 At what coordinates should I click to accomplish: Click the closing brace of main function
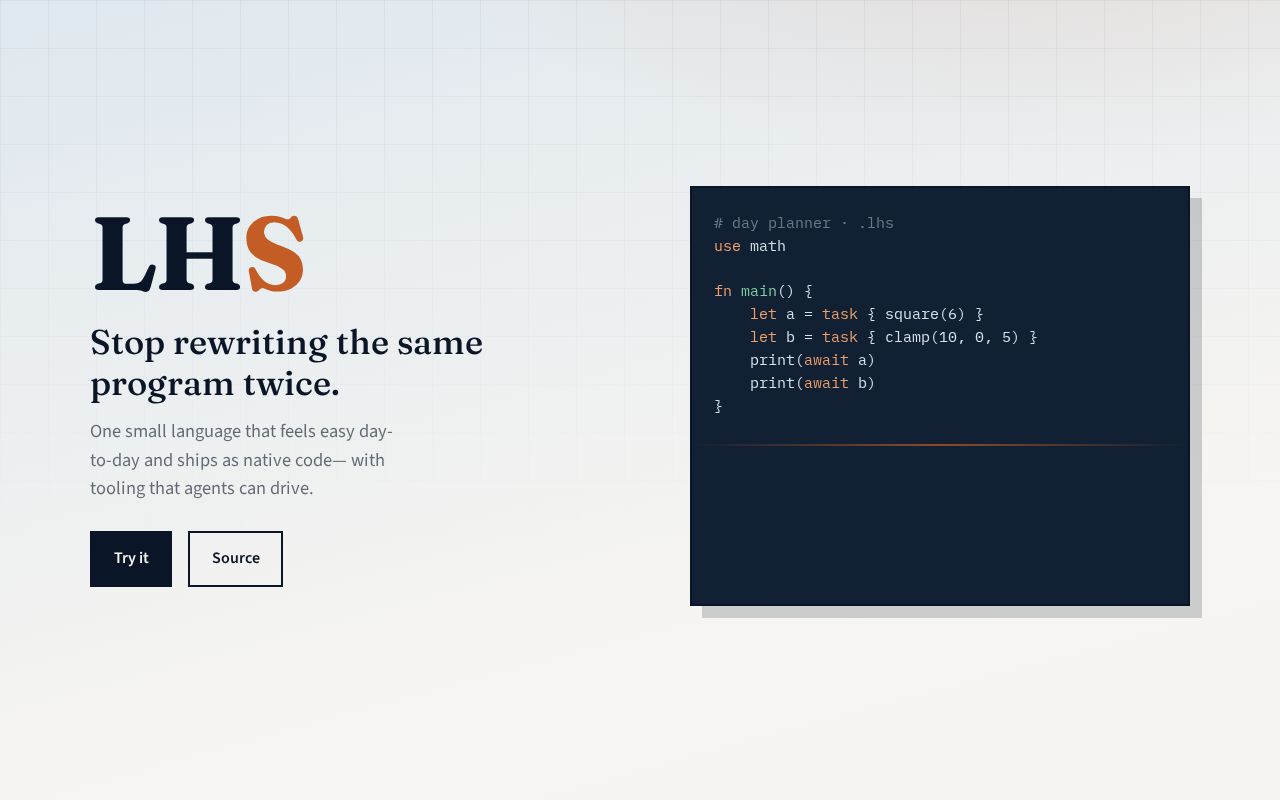click(x=718, y=407)
